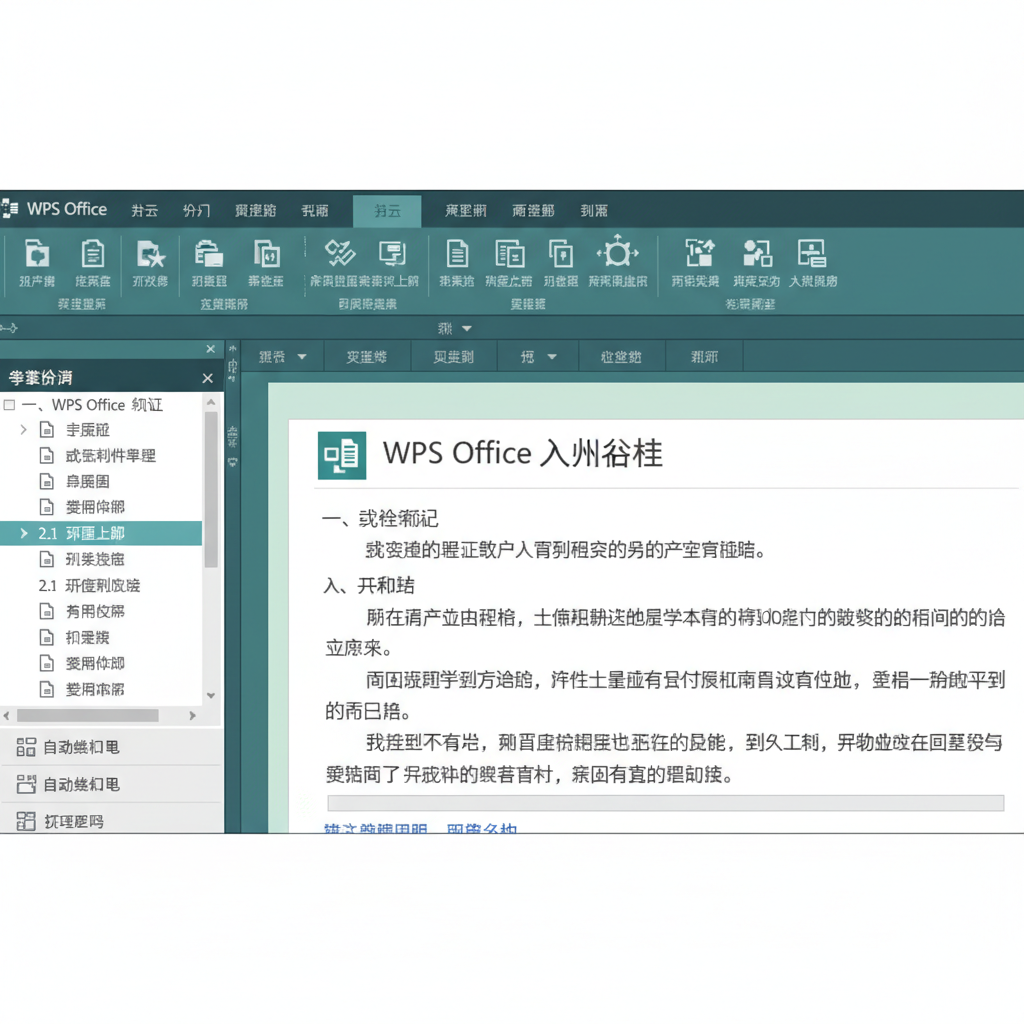Click the second text button in the document toolbar
The height and width of the screenshot is (1024, 1024).
[x=366, y=357]
